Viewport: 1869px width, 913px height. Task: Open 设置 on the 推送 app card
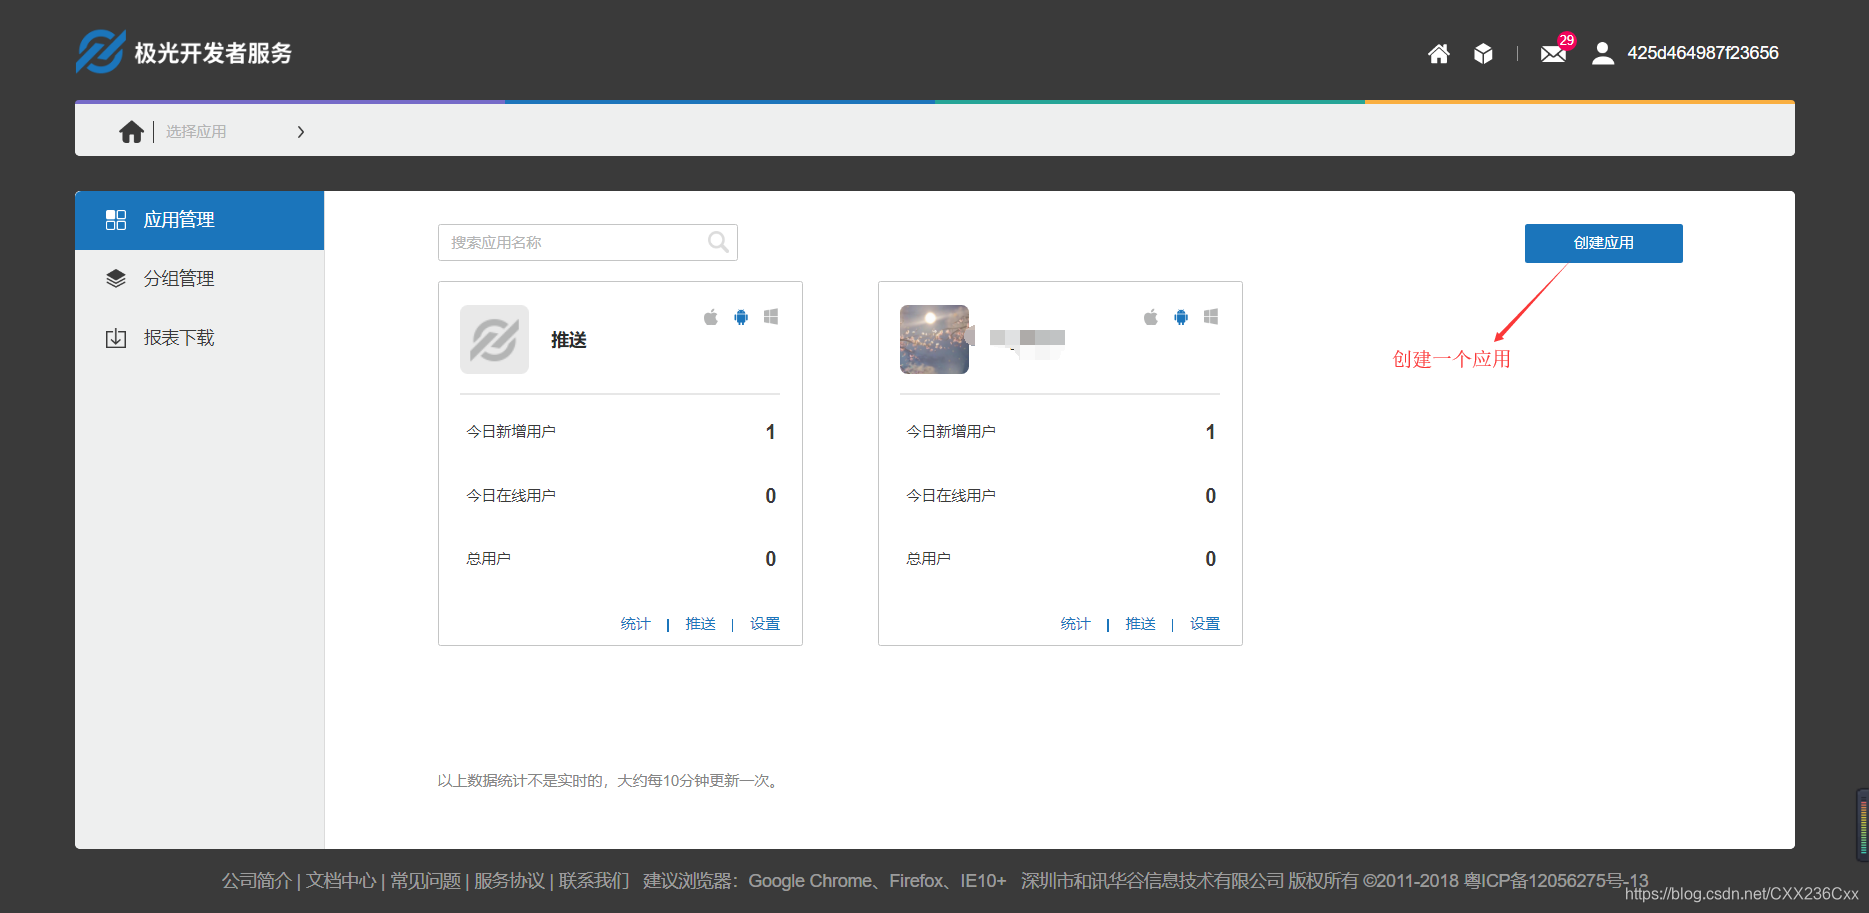point(765,624)
